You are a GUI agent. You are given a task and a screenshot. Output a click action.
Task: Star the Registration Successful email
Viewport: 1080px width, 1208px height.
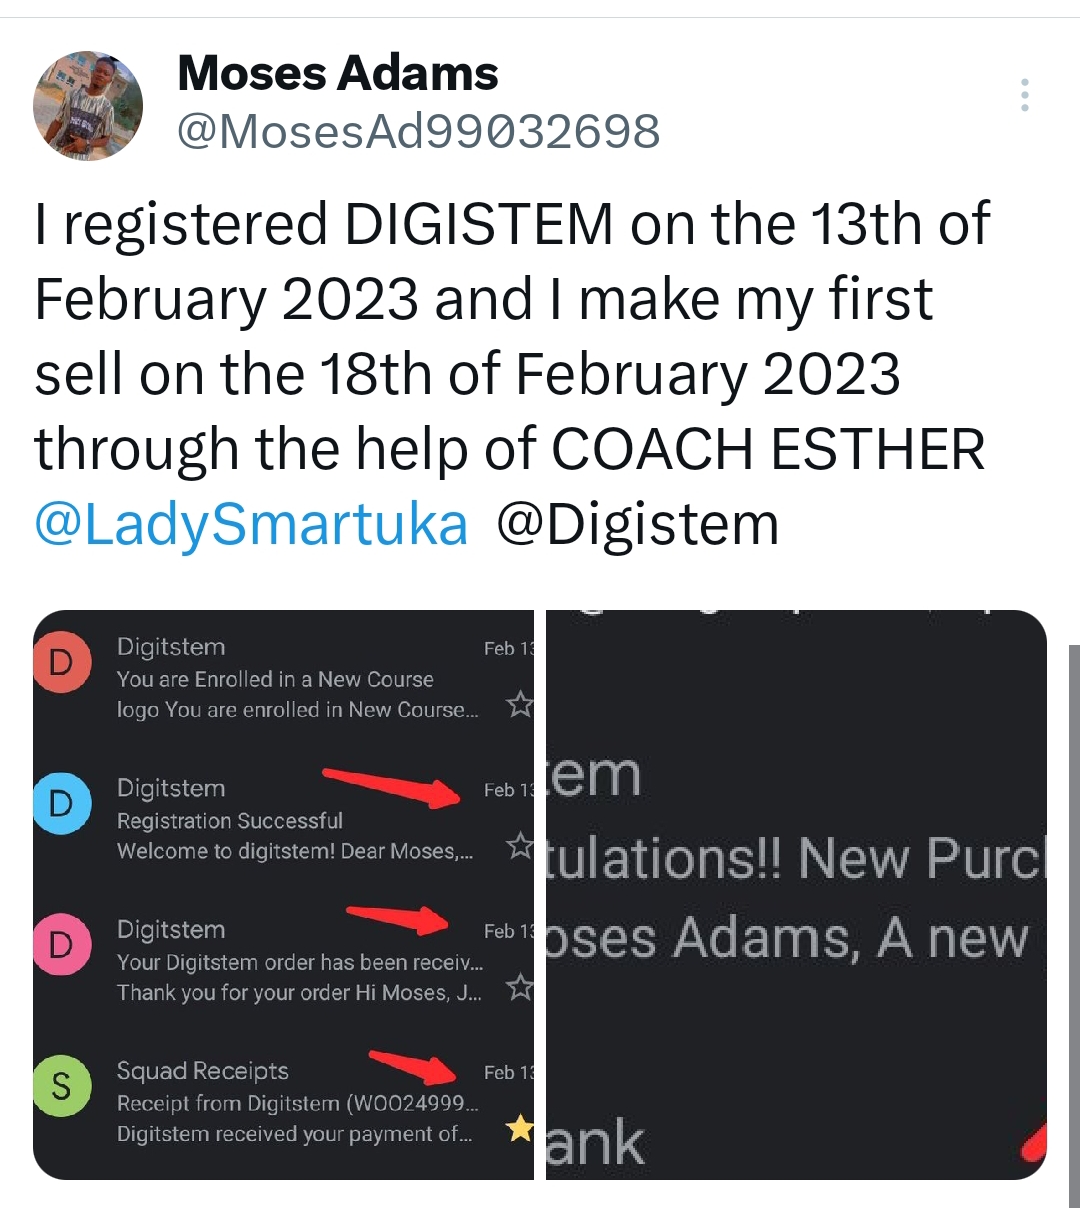pyautogui.click(x=520, y=846)
